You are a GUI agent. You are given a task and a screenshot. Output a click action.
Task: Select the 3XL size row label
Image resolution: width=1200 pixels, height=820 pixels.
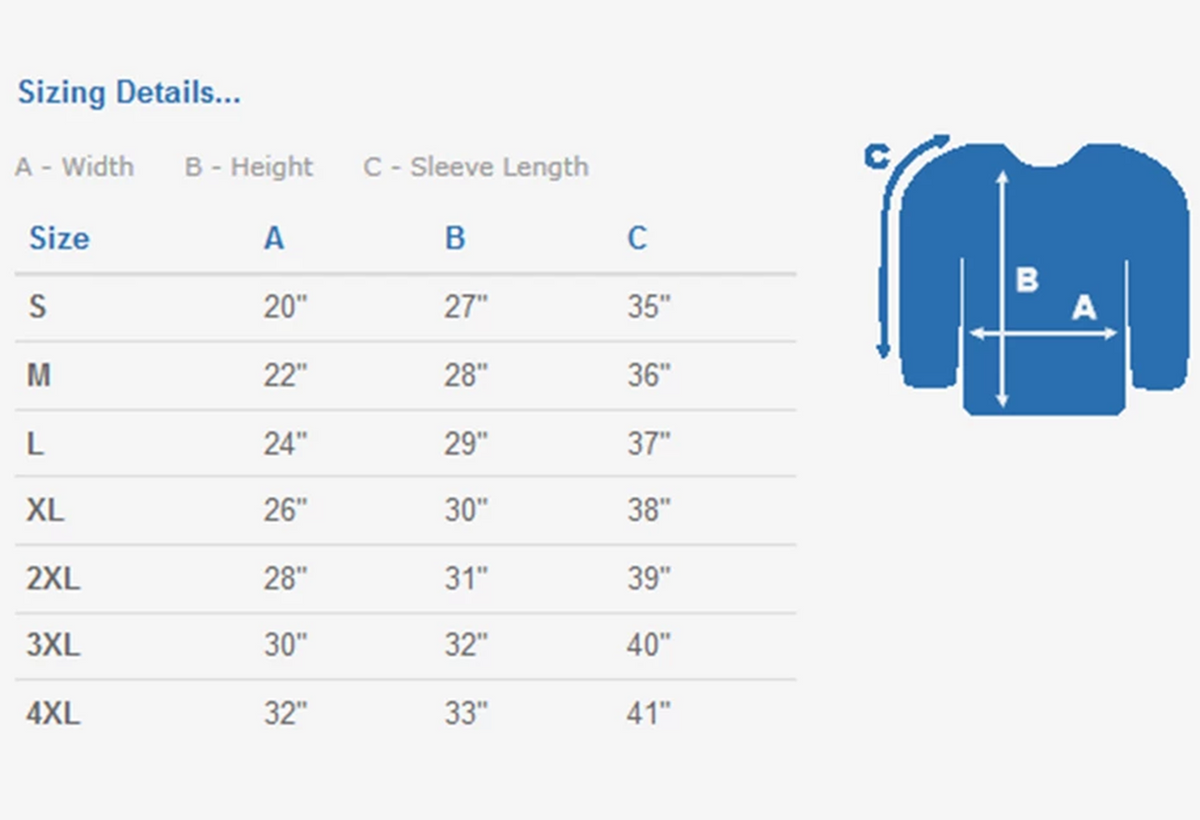[53, 645]
